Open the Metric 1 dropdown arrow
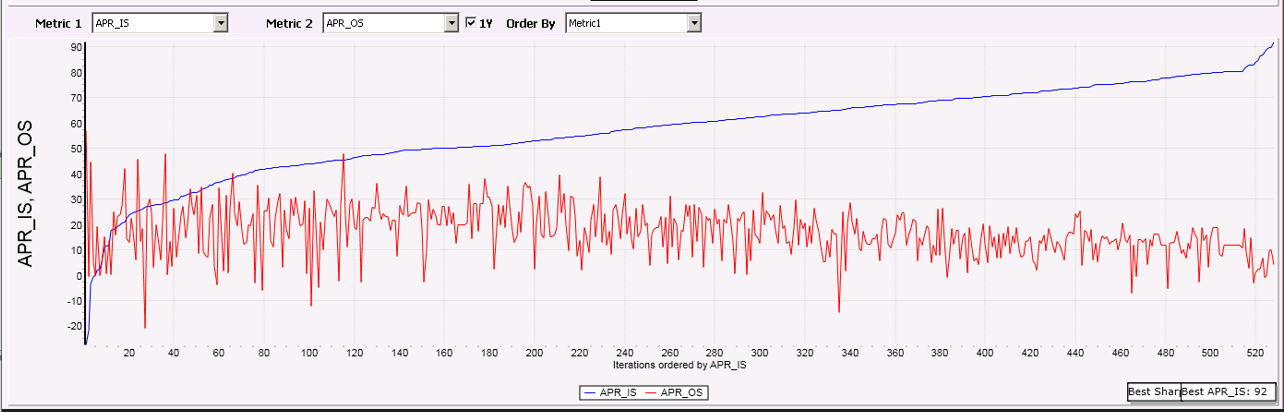 click(221, 23)
